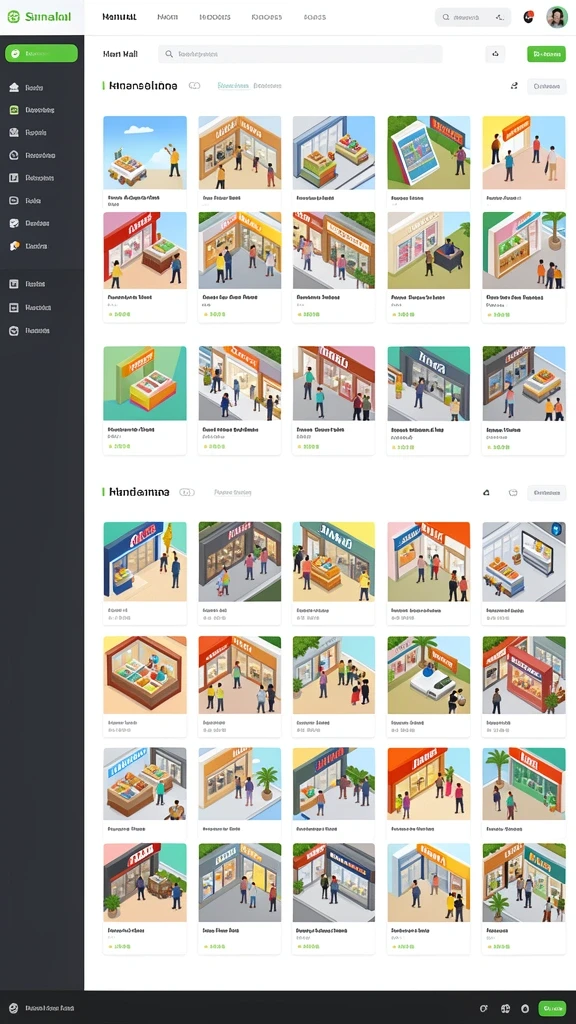Toggle the small switch beside the first section heading

pyautogui.click(x=194, y=86)
